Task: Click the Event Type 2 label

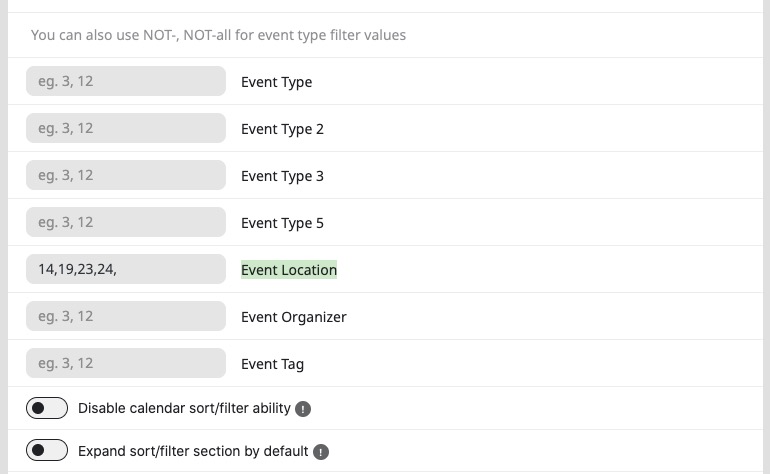Action: tap(282, 129)
